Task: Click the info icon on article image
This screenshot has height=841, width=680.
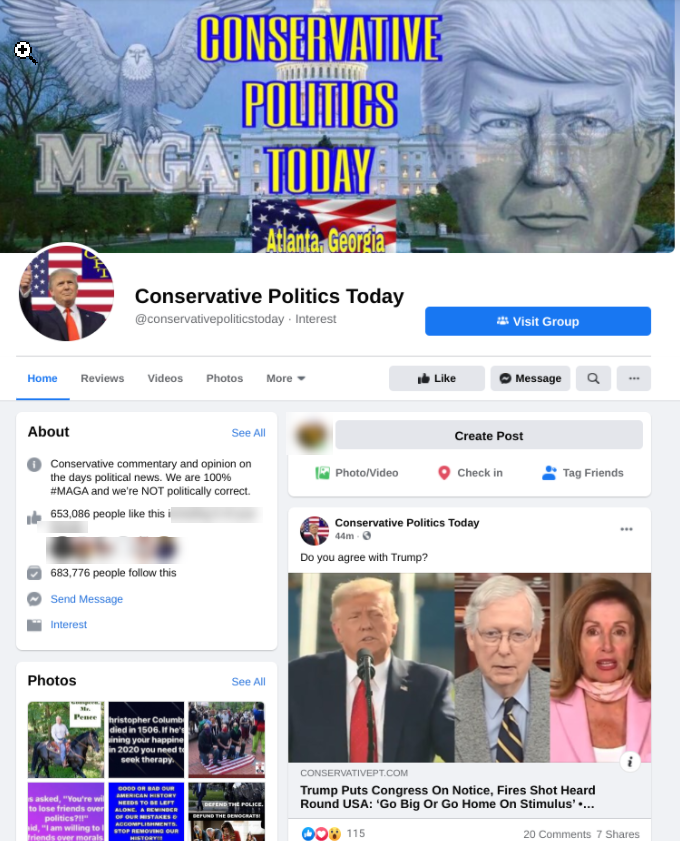Action: coord(630,761)
